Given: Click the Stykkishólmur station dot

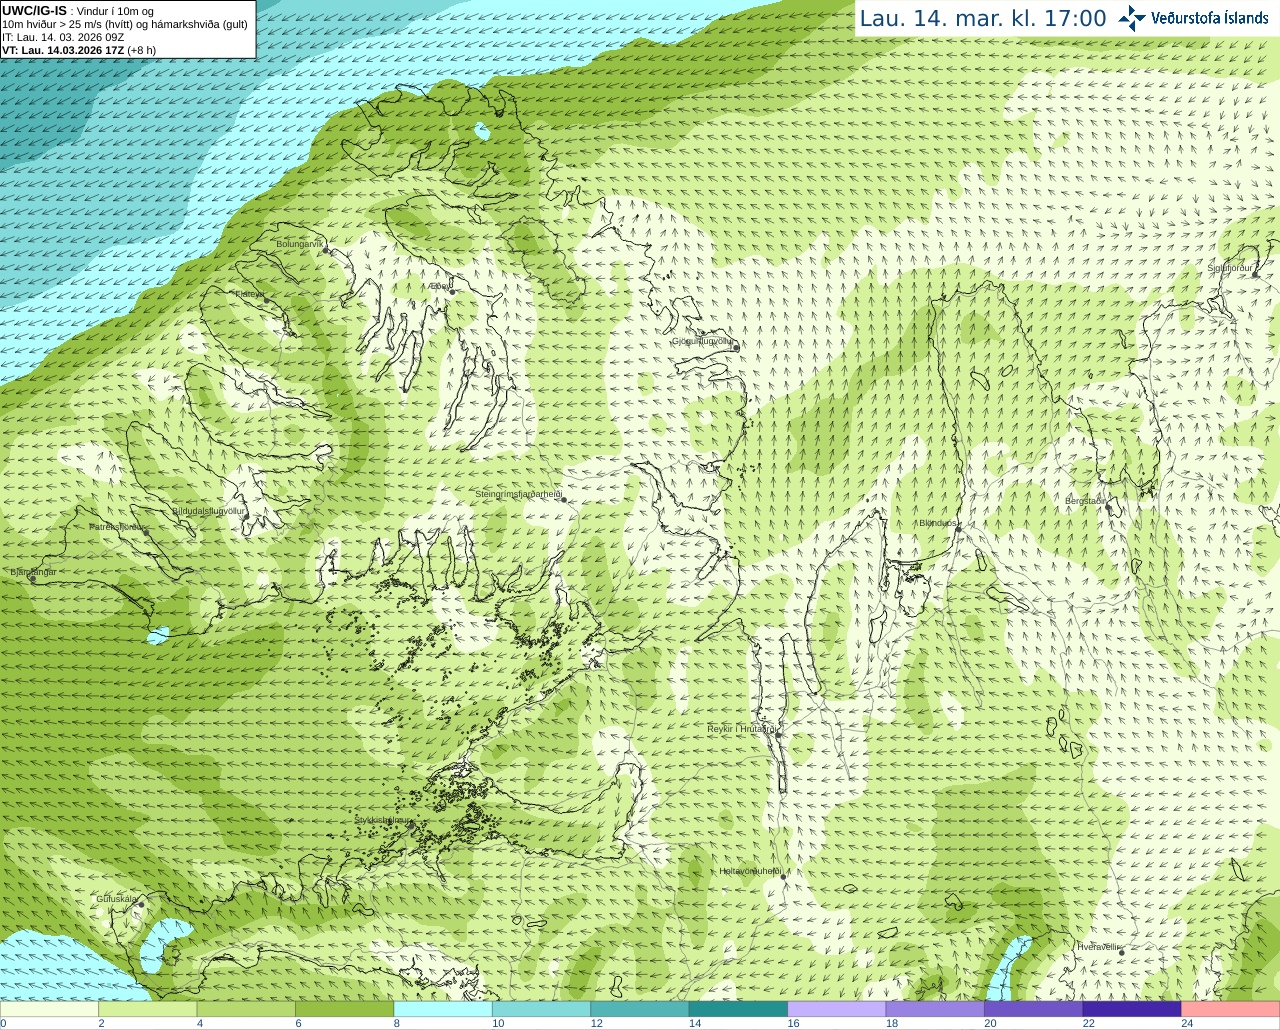Looking at the screenshot, I should coord(409,825).
